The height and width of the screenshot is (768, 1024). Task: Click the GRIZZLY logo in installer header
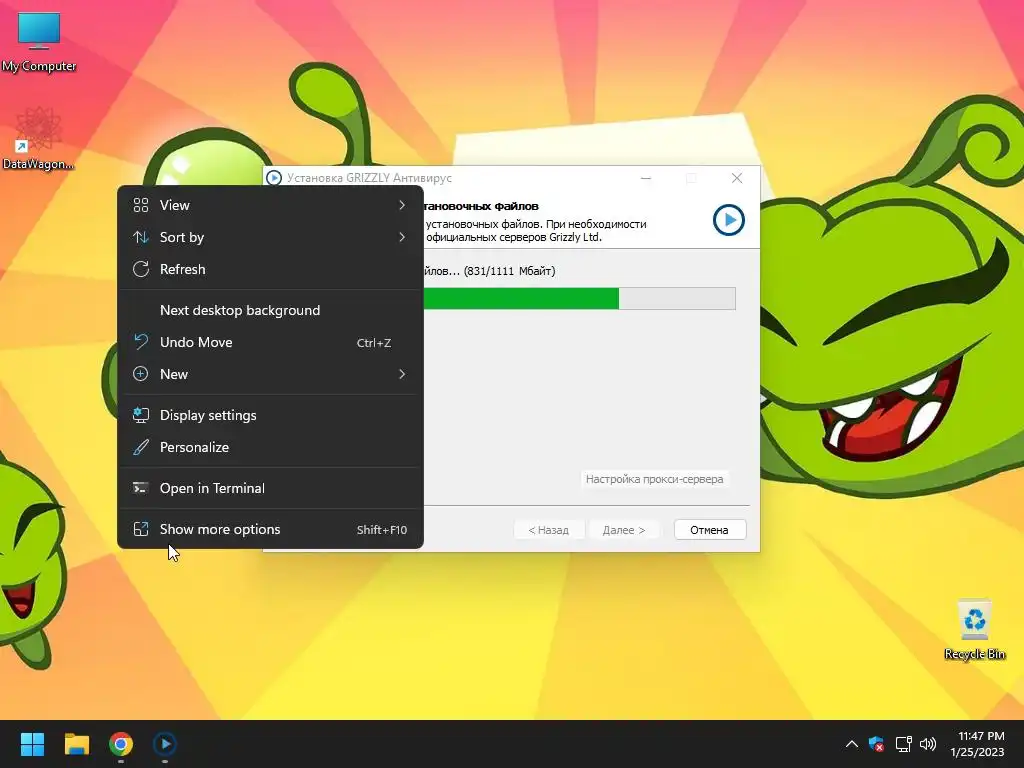coord(729,220)
